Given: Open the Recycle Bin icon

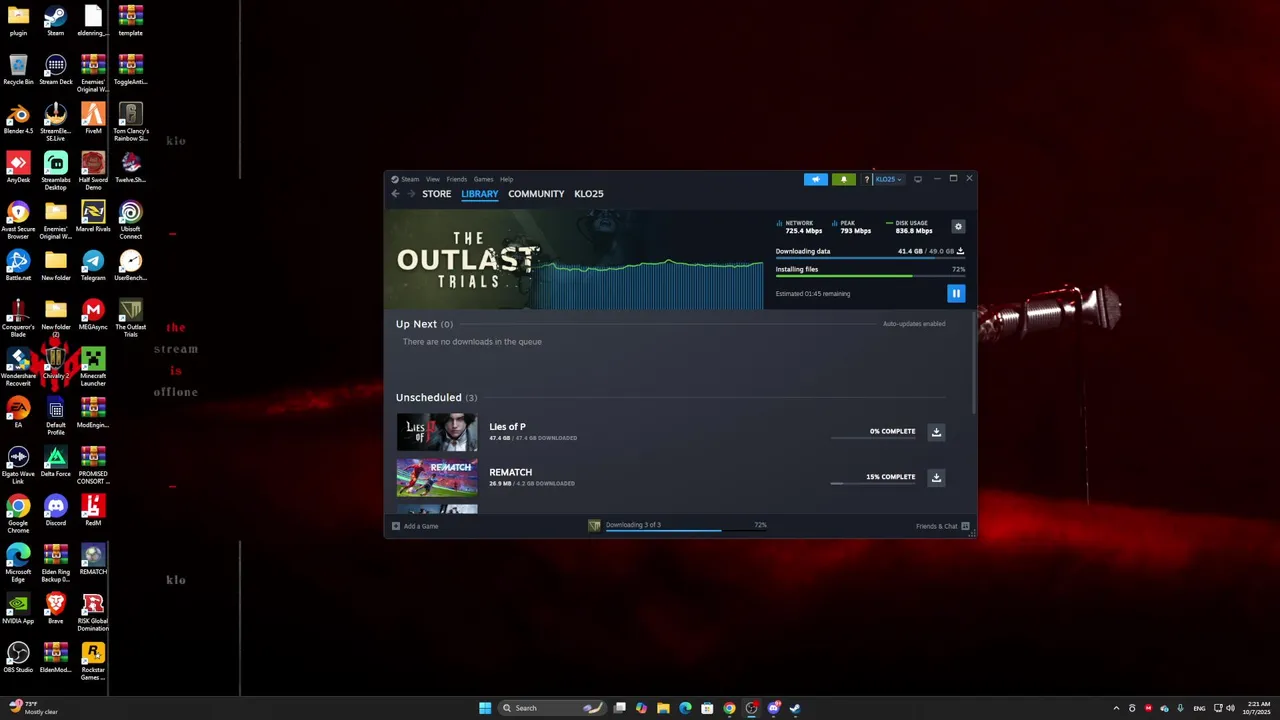Looking at the screenshot, I should tap(18, 70).
